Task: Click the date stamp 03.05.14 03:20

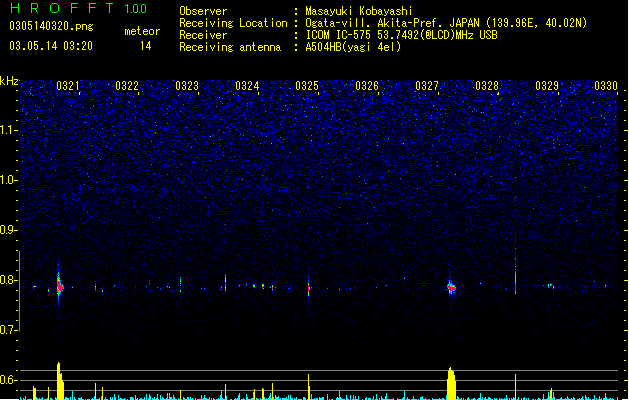Action: coord(51,46)
